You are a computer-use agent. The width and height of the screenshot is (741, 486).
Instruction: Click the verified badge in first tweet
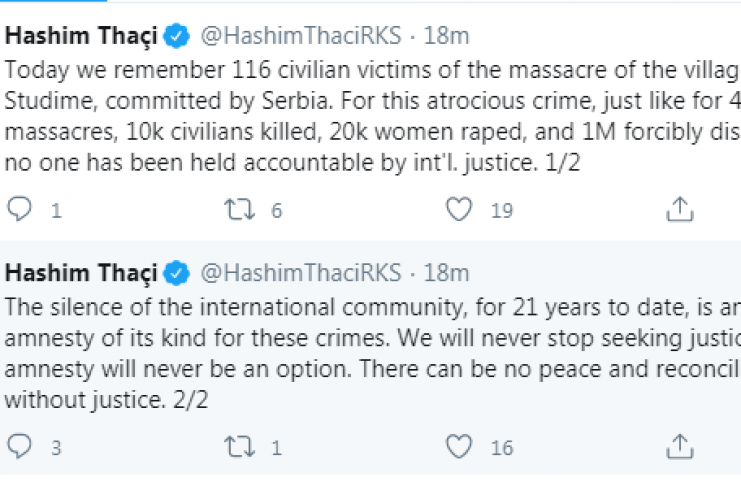click(x=177, y=38)
